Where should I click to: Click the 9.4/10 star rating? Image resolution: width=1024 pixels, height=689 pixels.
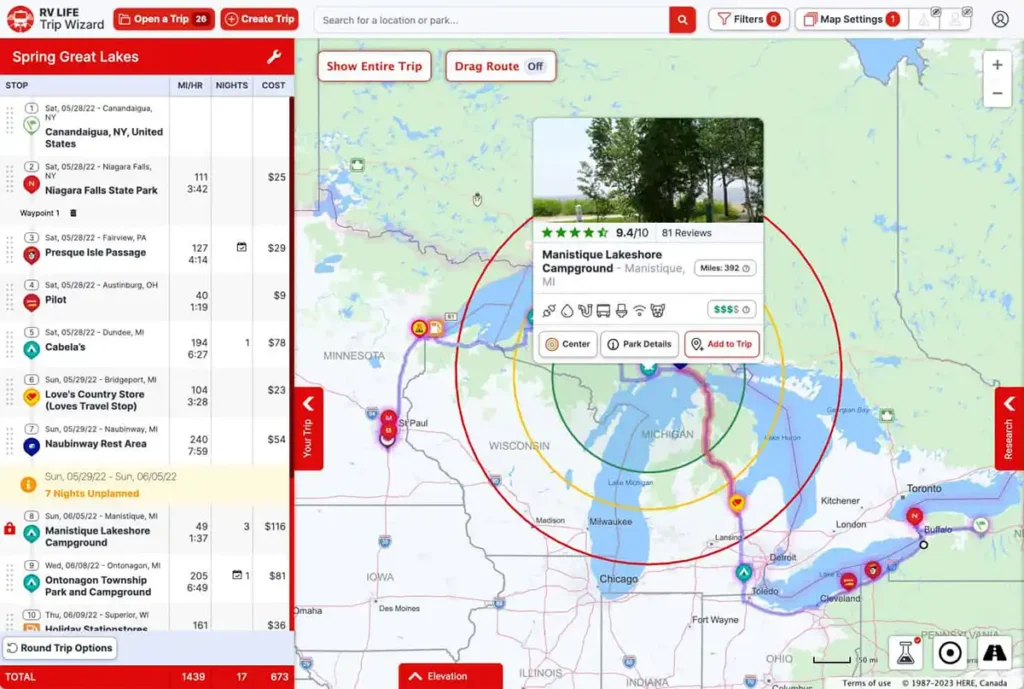[595, 233]
